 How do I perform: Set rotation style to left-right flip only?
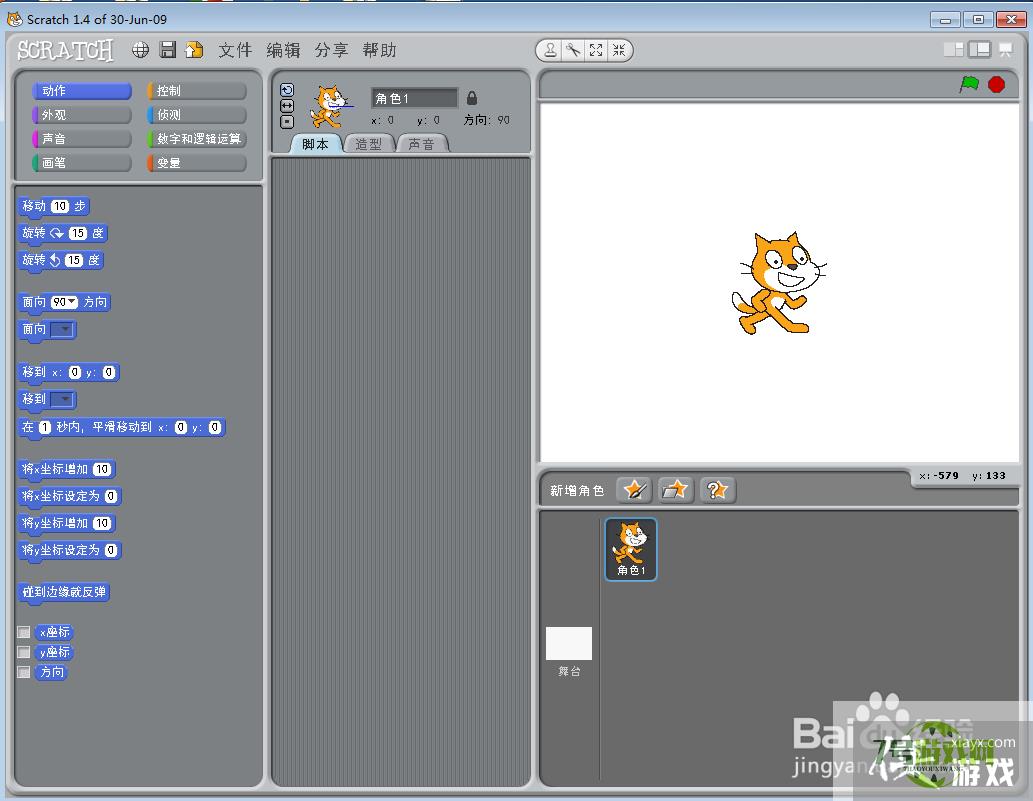[287, 106]
